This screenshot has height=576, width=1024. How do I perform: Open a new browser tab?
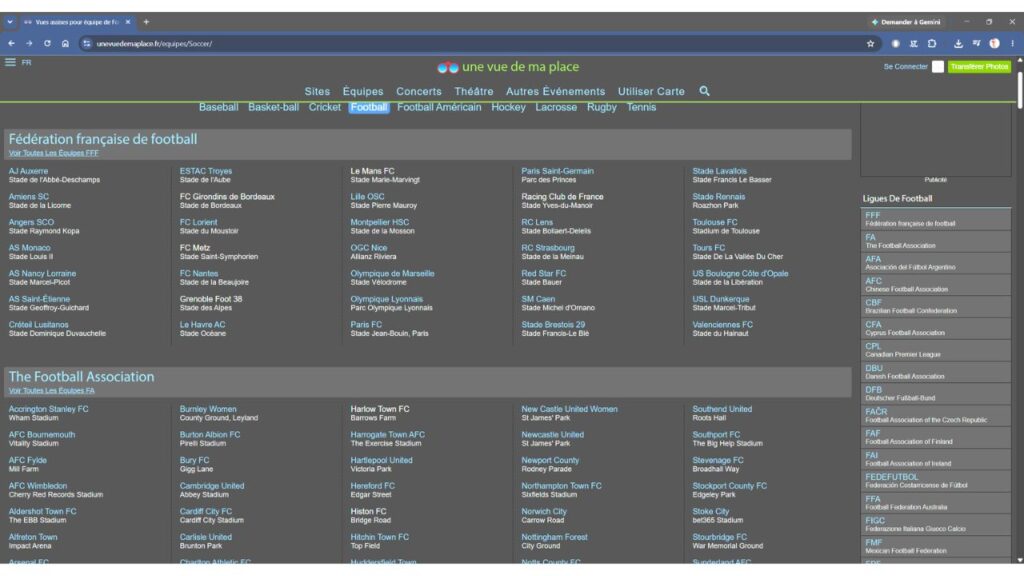tap(146, 22)
